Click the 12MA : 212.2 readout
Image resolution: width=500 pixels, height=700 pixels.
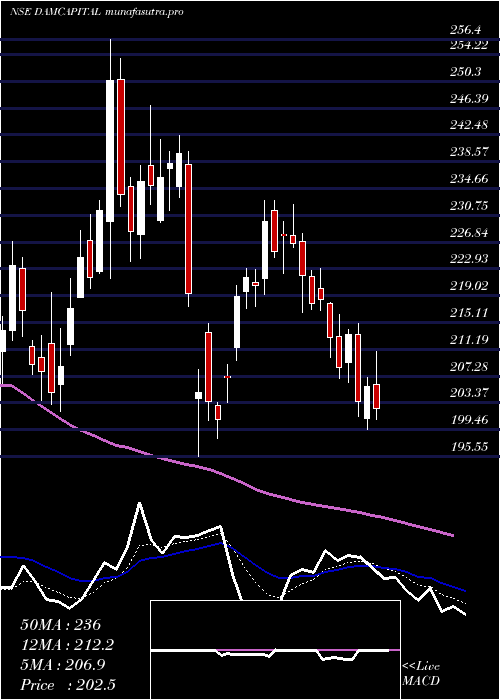(67, 645)
